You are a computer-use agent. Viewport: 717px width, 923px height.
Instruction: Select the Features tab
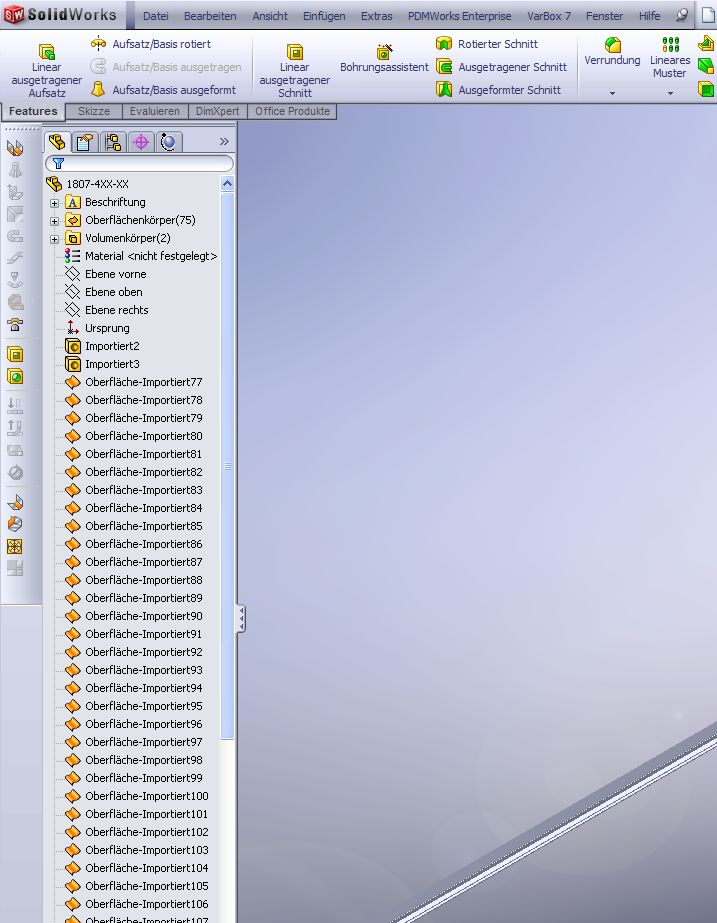point(33,111)
